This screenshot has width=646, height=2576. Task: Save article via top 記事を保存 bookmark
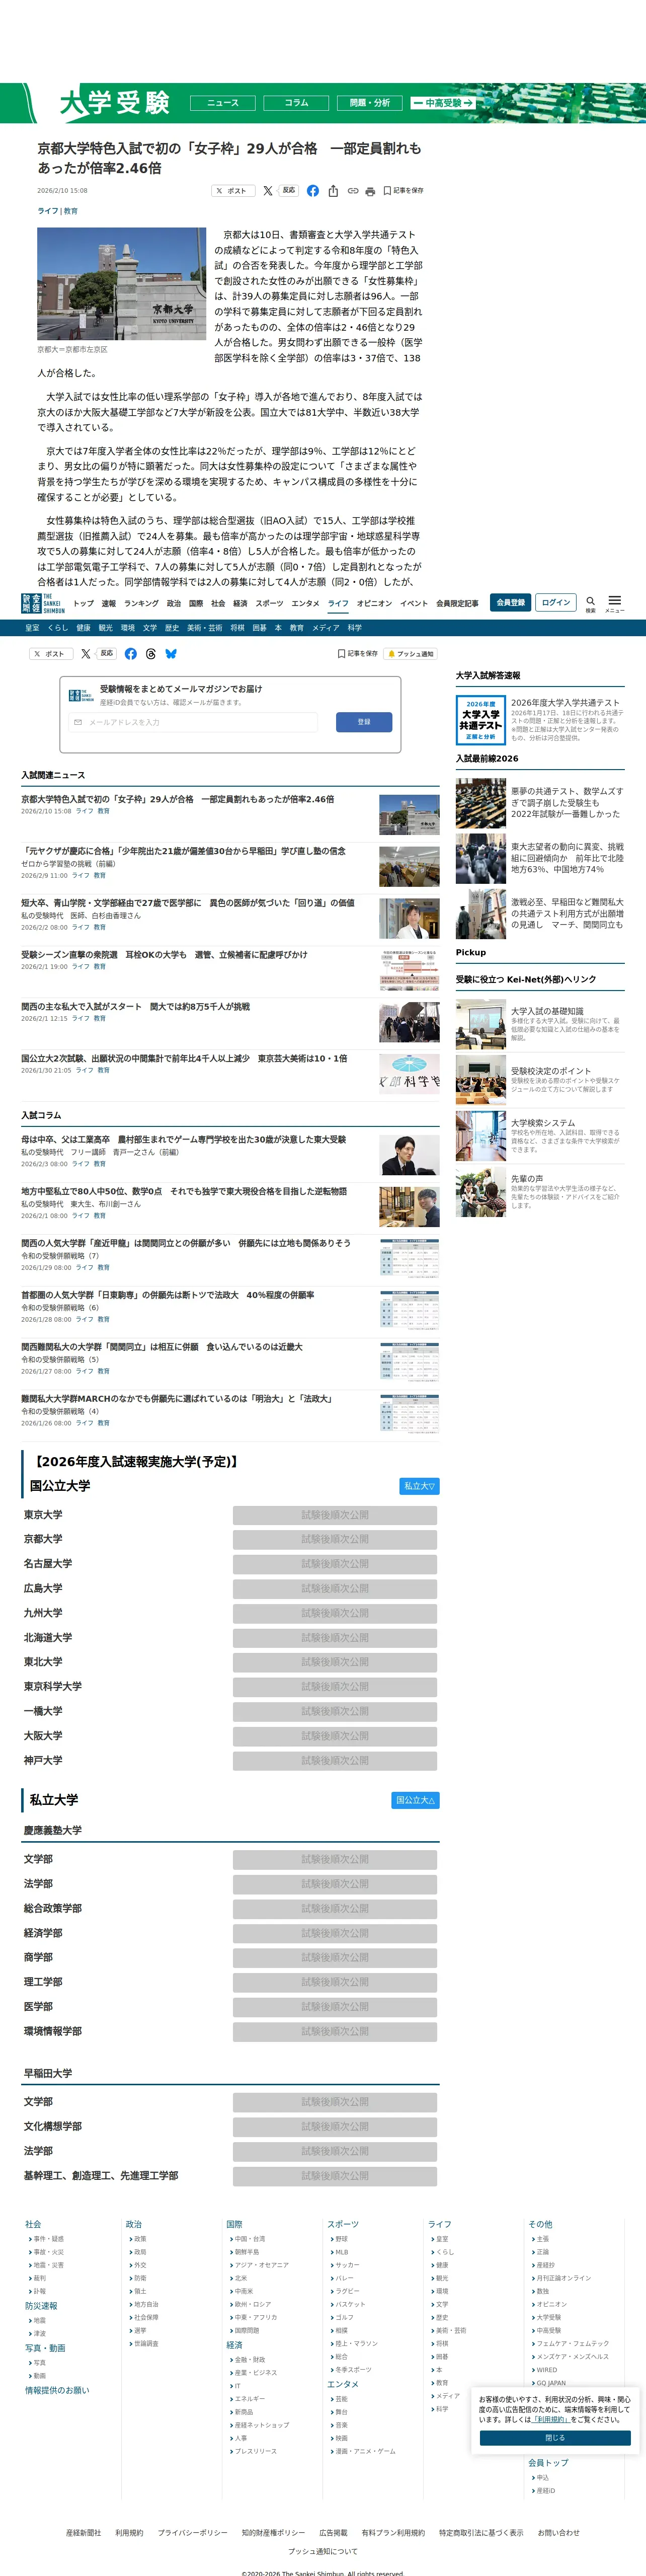(404, 191)
